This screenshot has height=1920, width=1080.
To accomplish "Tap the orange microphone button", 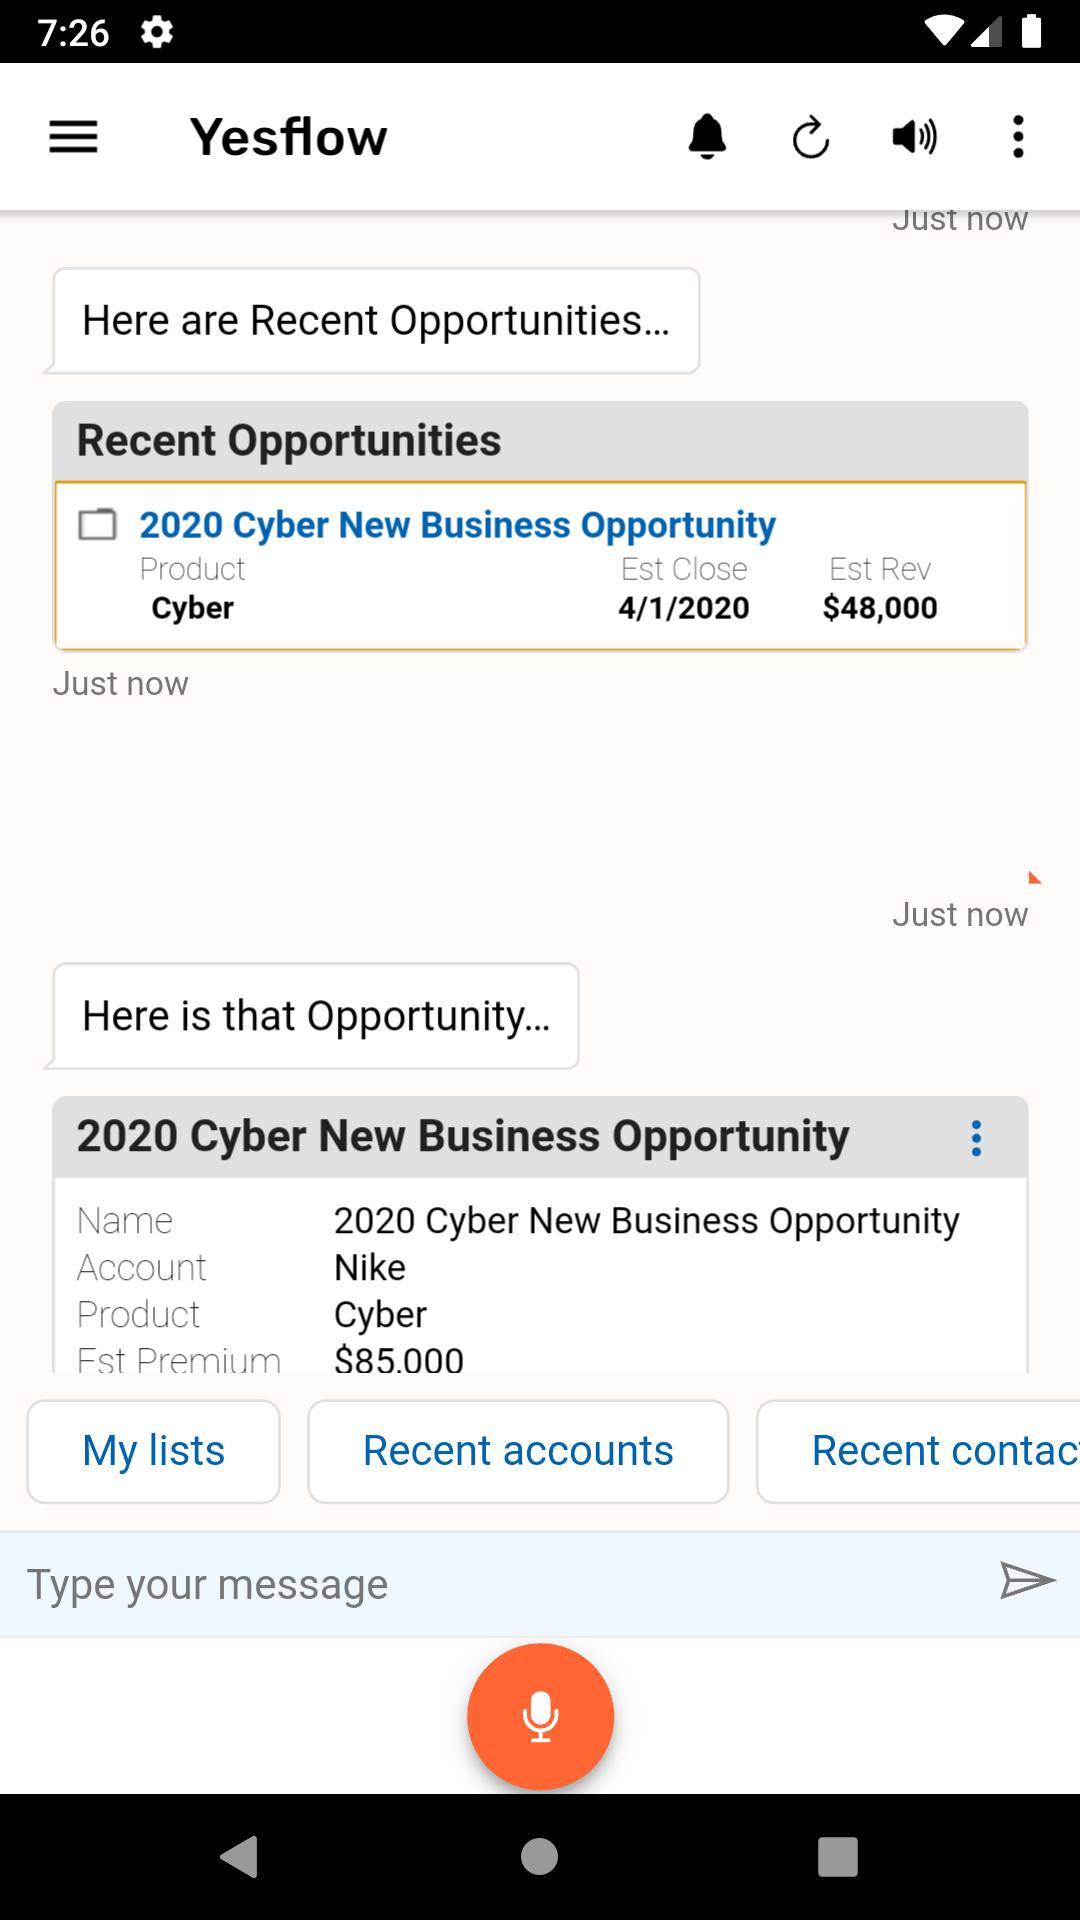I will pos(540,1716).
